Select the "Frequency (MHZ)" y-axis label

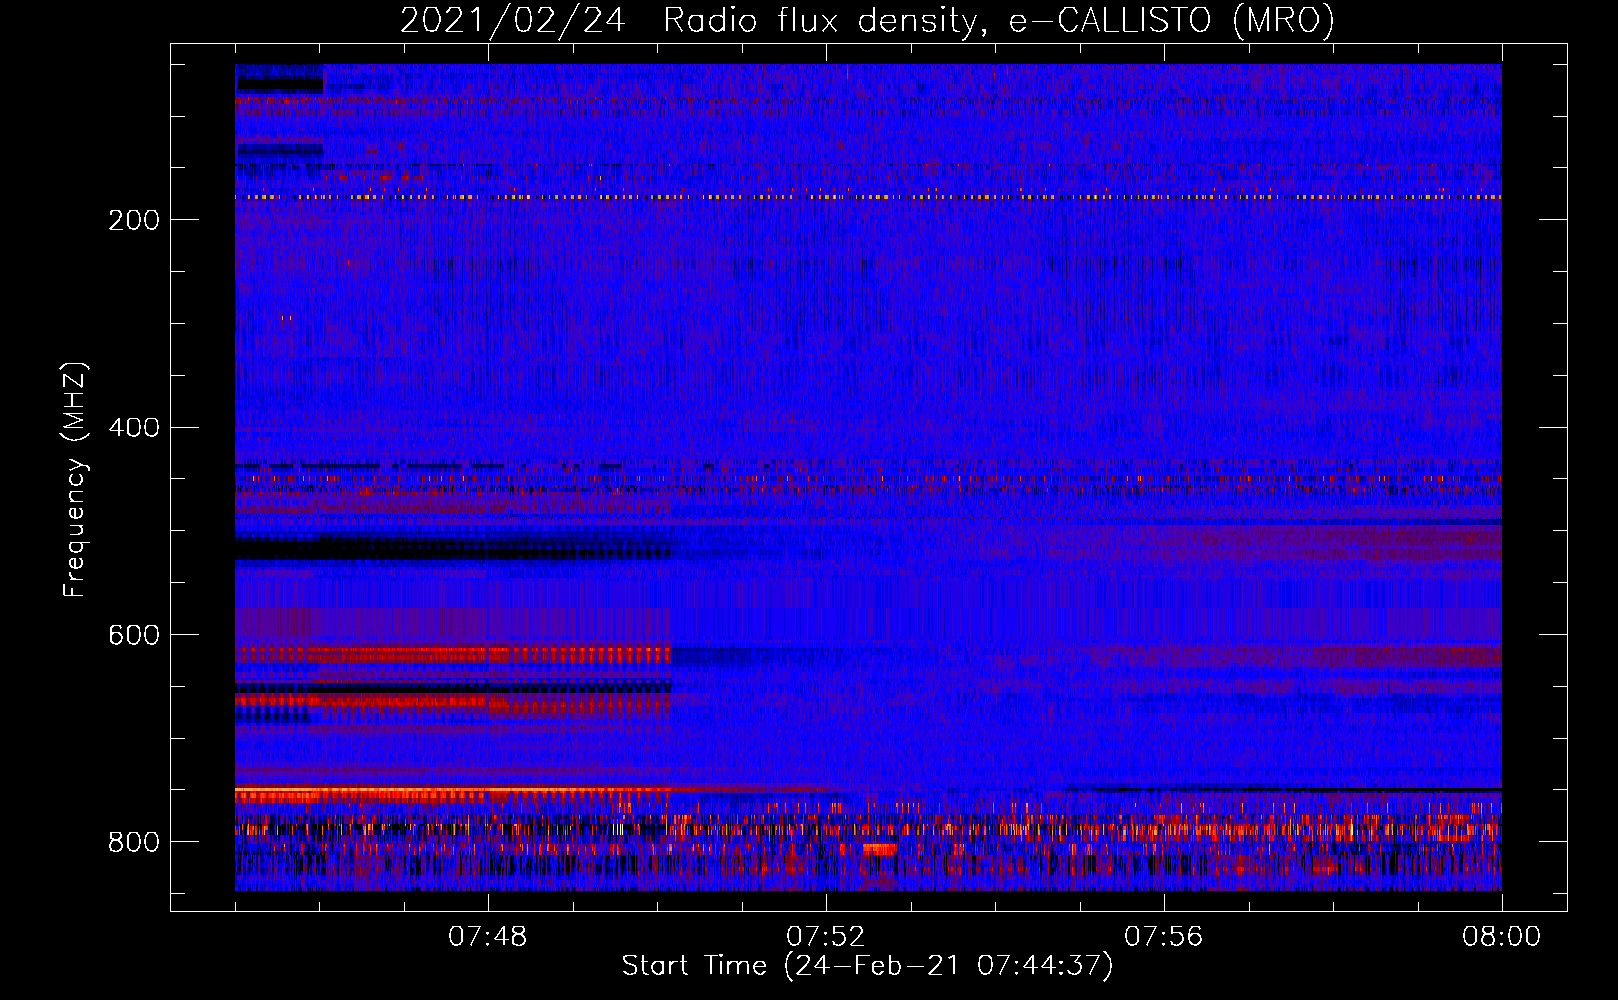pyautogui.click(x=75, y=480)
